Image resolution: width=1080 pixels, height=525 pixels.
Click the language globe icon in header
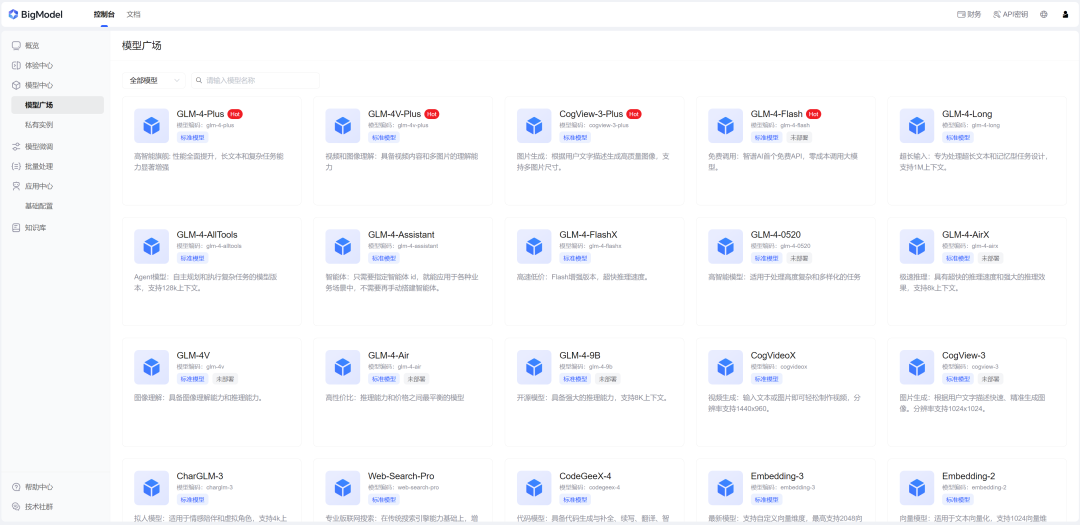coord(1044,14)
